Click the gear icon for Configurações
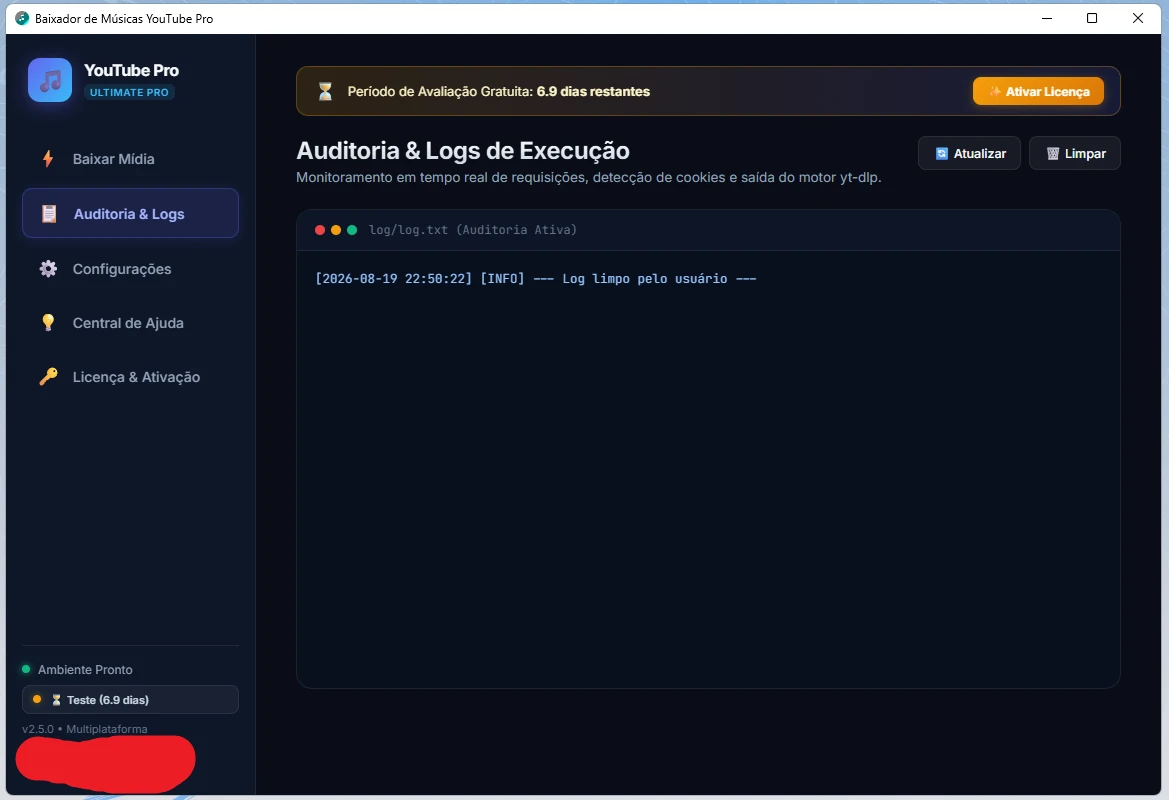This screenshot has width=1169, height=800. pyautogui.click(x=48, y=269)
